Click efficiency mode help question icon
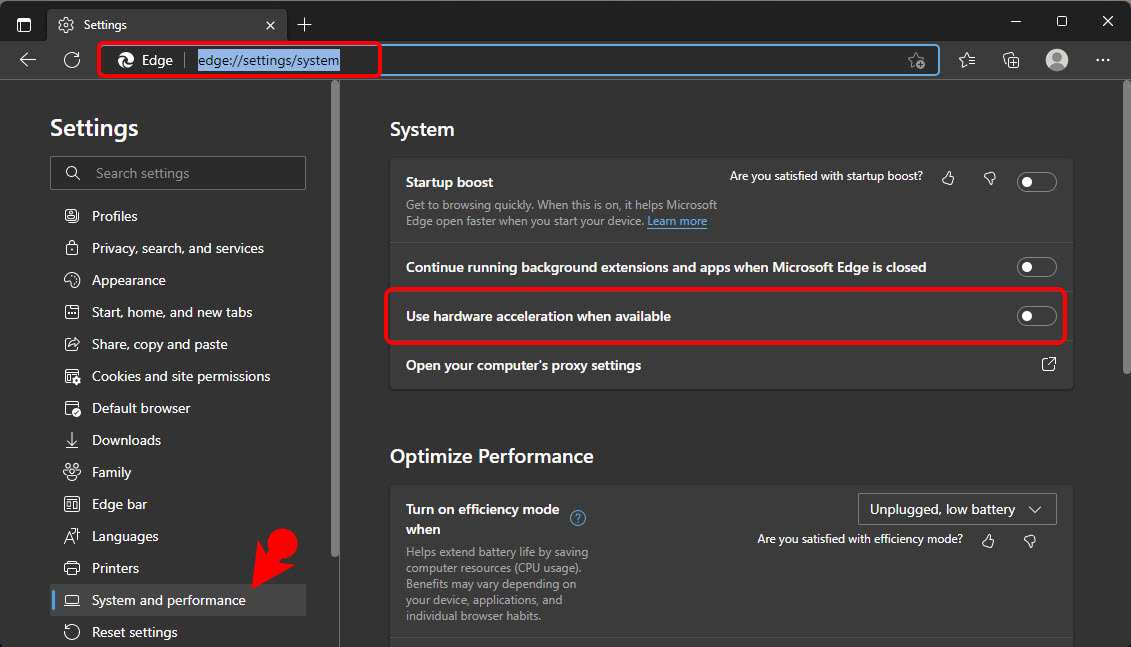 click(x=578, y=518)
